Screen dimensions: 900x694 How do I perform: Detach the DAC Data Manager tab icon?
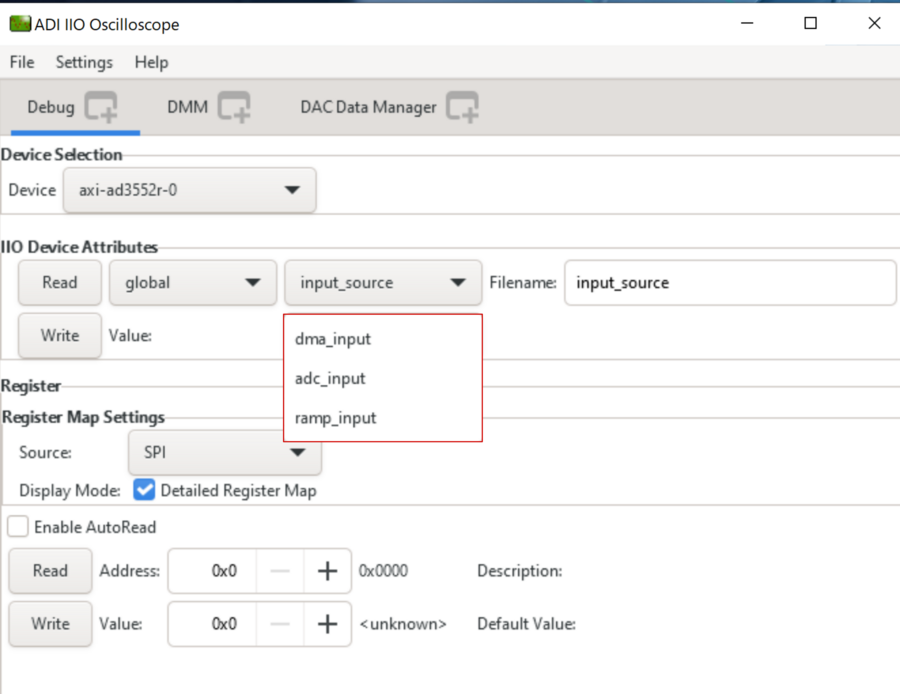pos(462,107)
